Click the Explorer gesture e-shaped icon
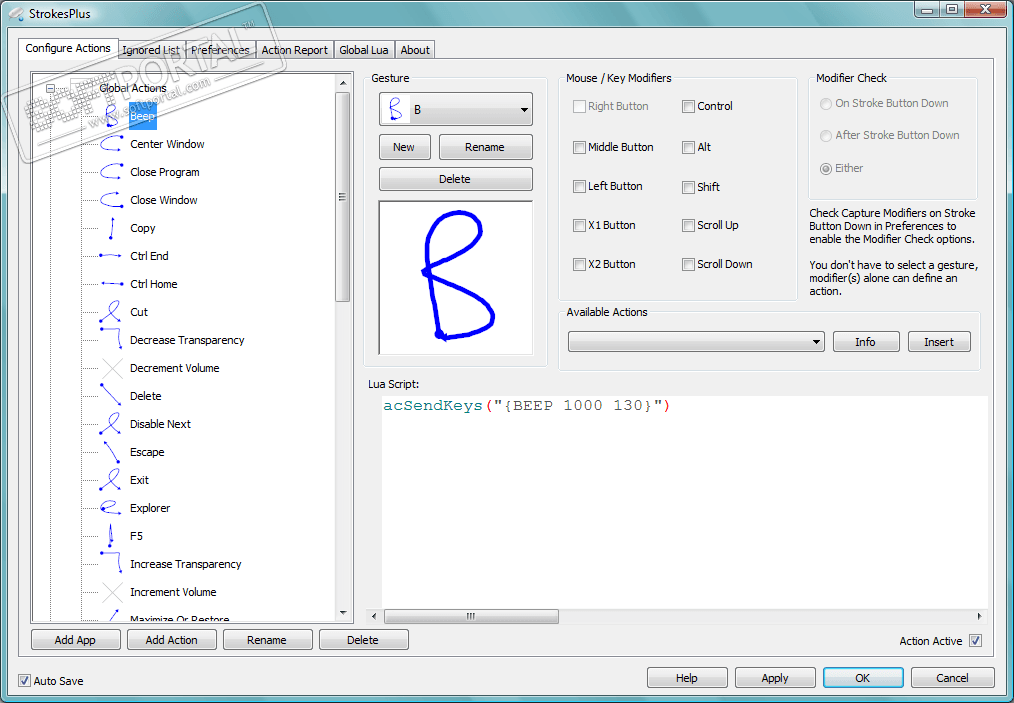 point(111,508)
